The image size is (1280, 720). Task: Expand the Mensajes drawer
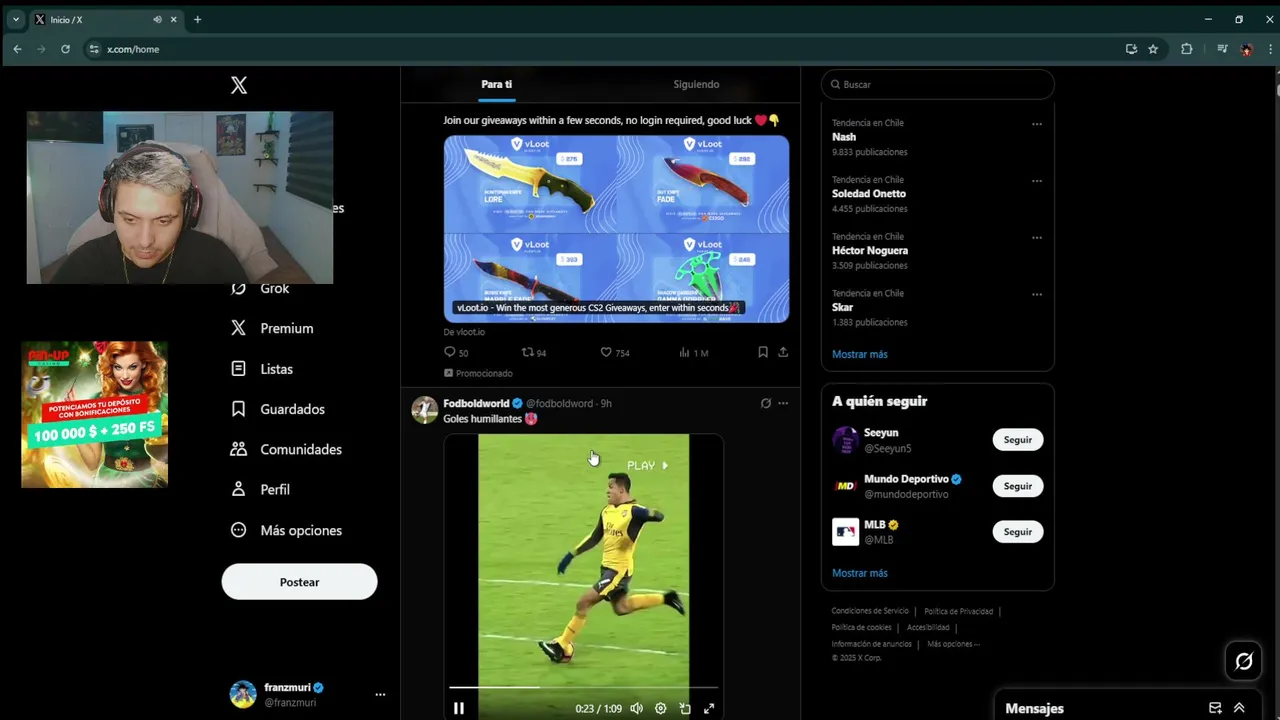pyautogui.click(x=1239, y=708)
